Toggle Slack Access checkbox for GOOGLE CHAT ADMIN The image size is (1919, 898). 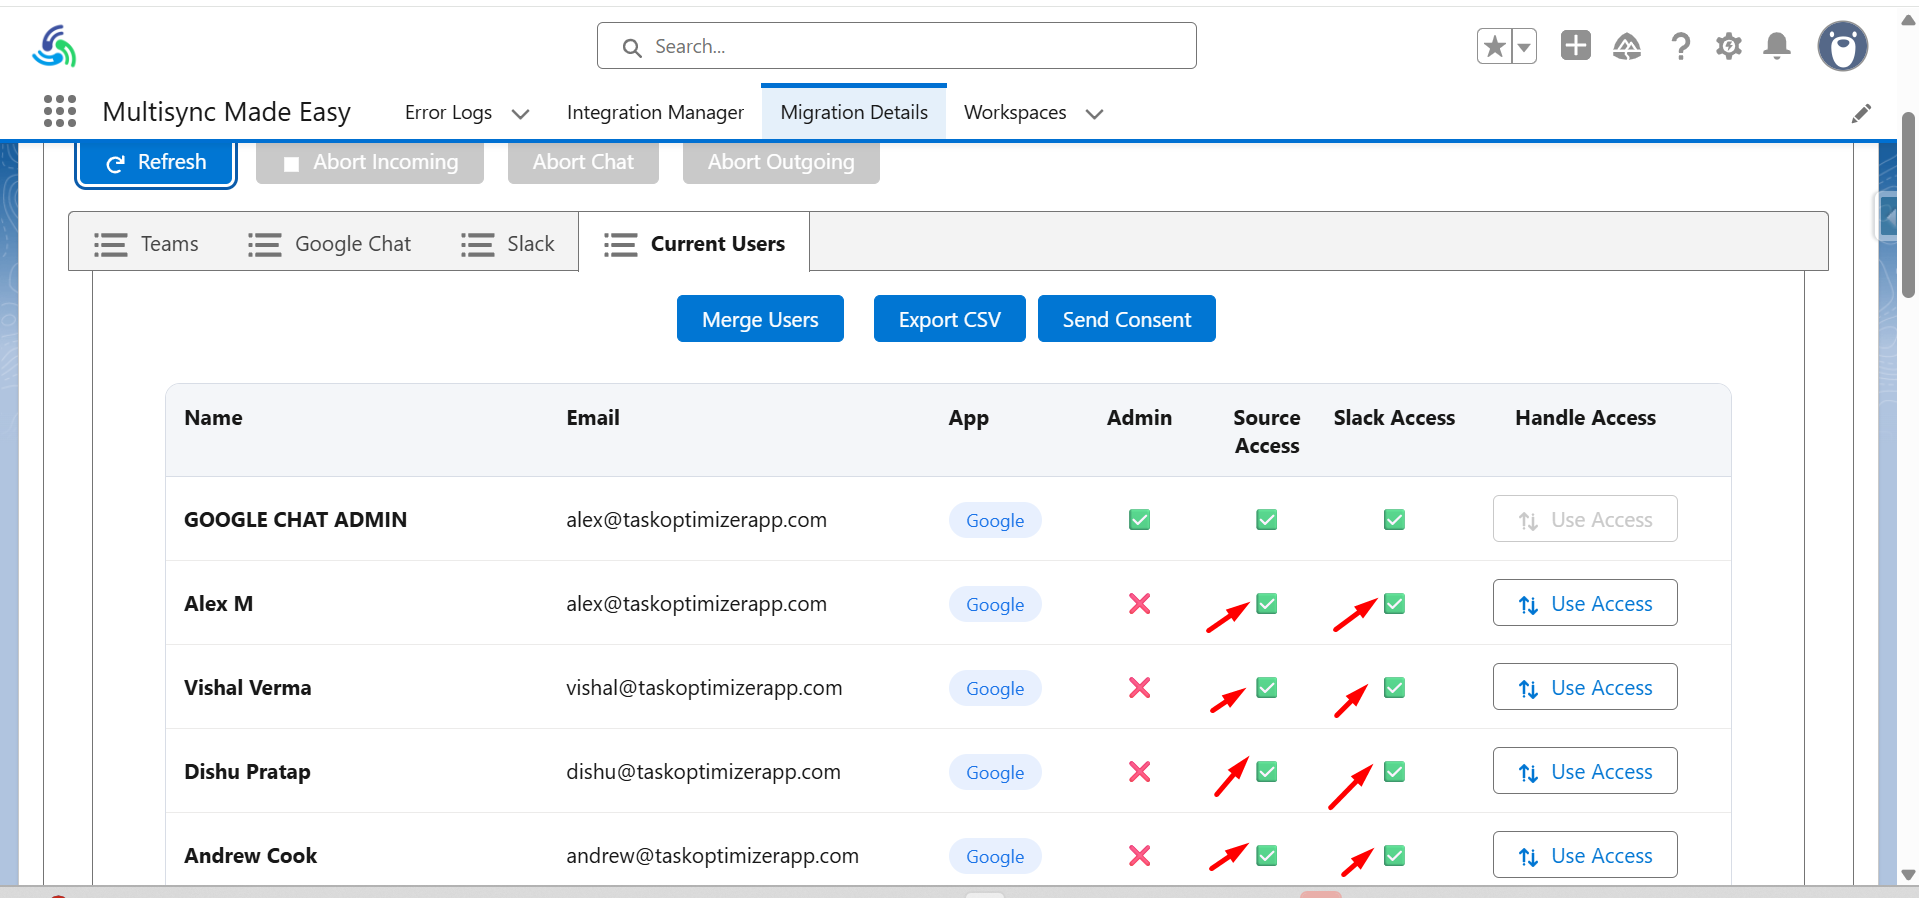point(1394,520)
